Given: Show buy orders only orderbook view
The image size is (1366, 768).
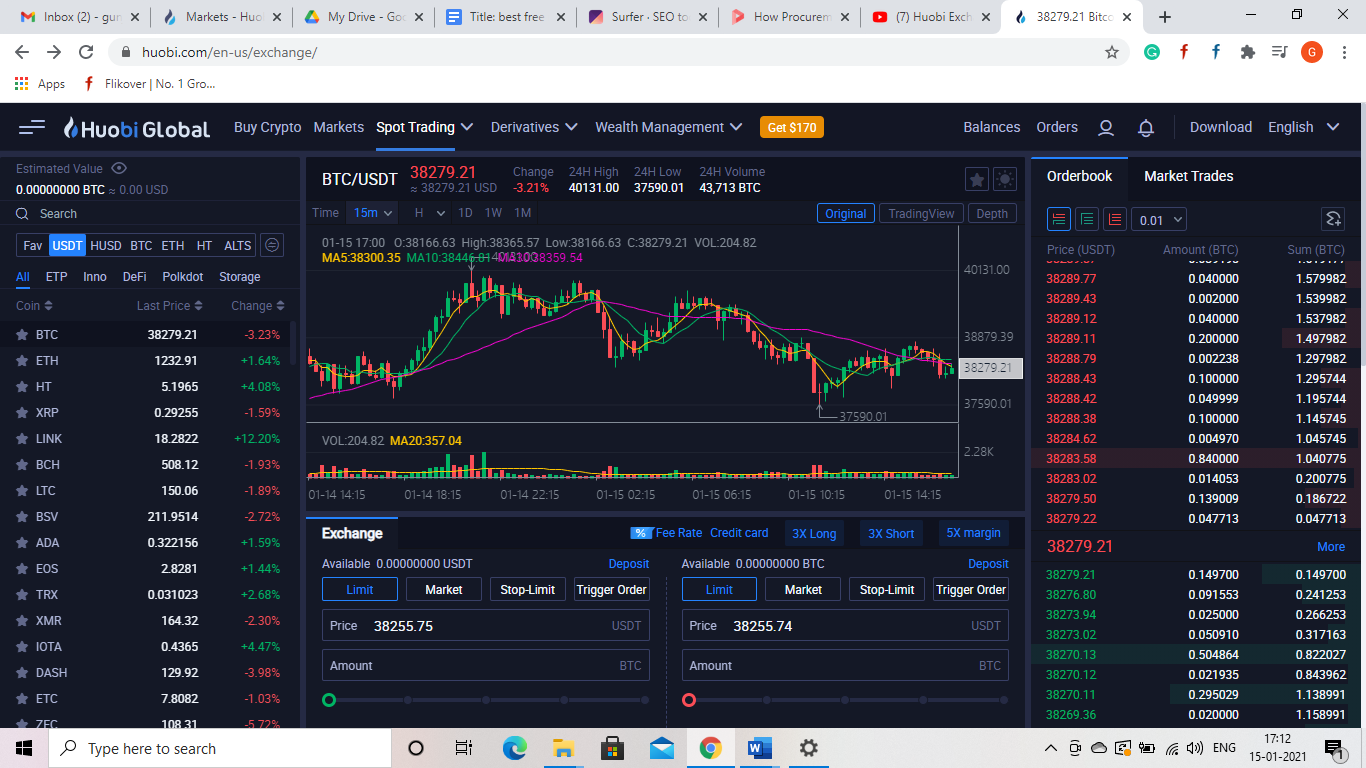Looking at the screenshot, I should [1087, 219].
